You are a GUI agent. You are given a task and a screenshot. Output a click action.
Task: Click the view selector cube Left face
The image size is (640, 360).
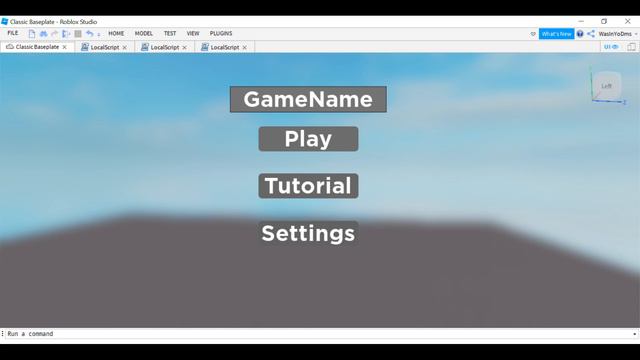[607, 86]
